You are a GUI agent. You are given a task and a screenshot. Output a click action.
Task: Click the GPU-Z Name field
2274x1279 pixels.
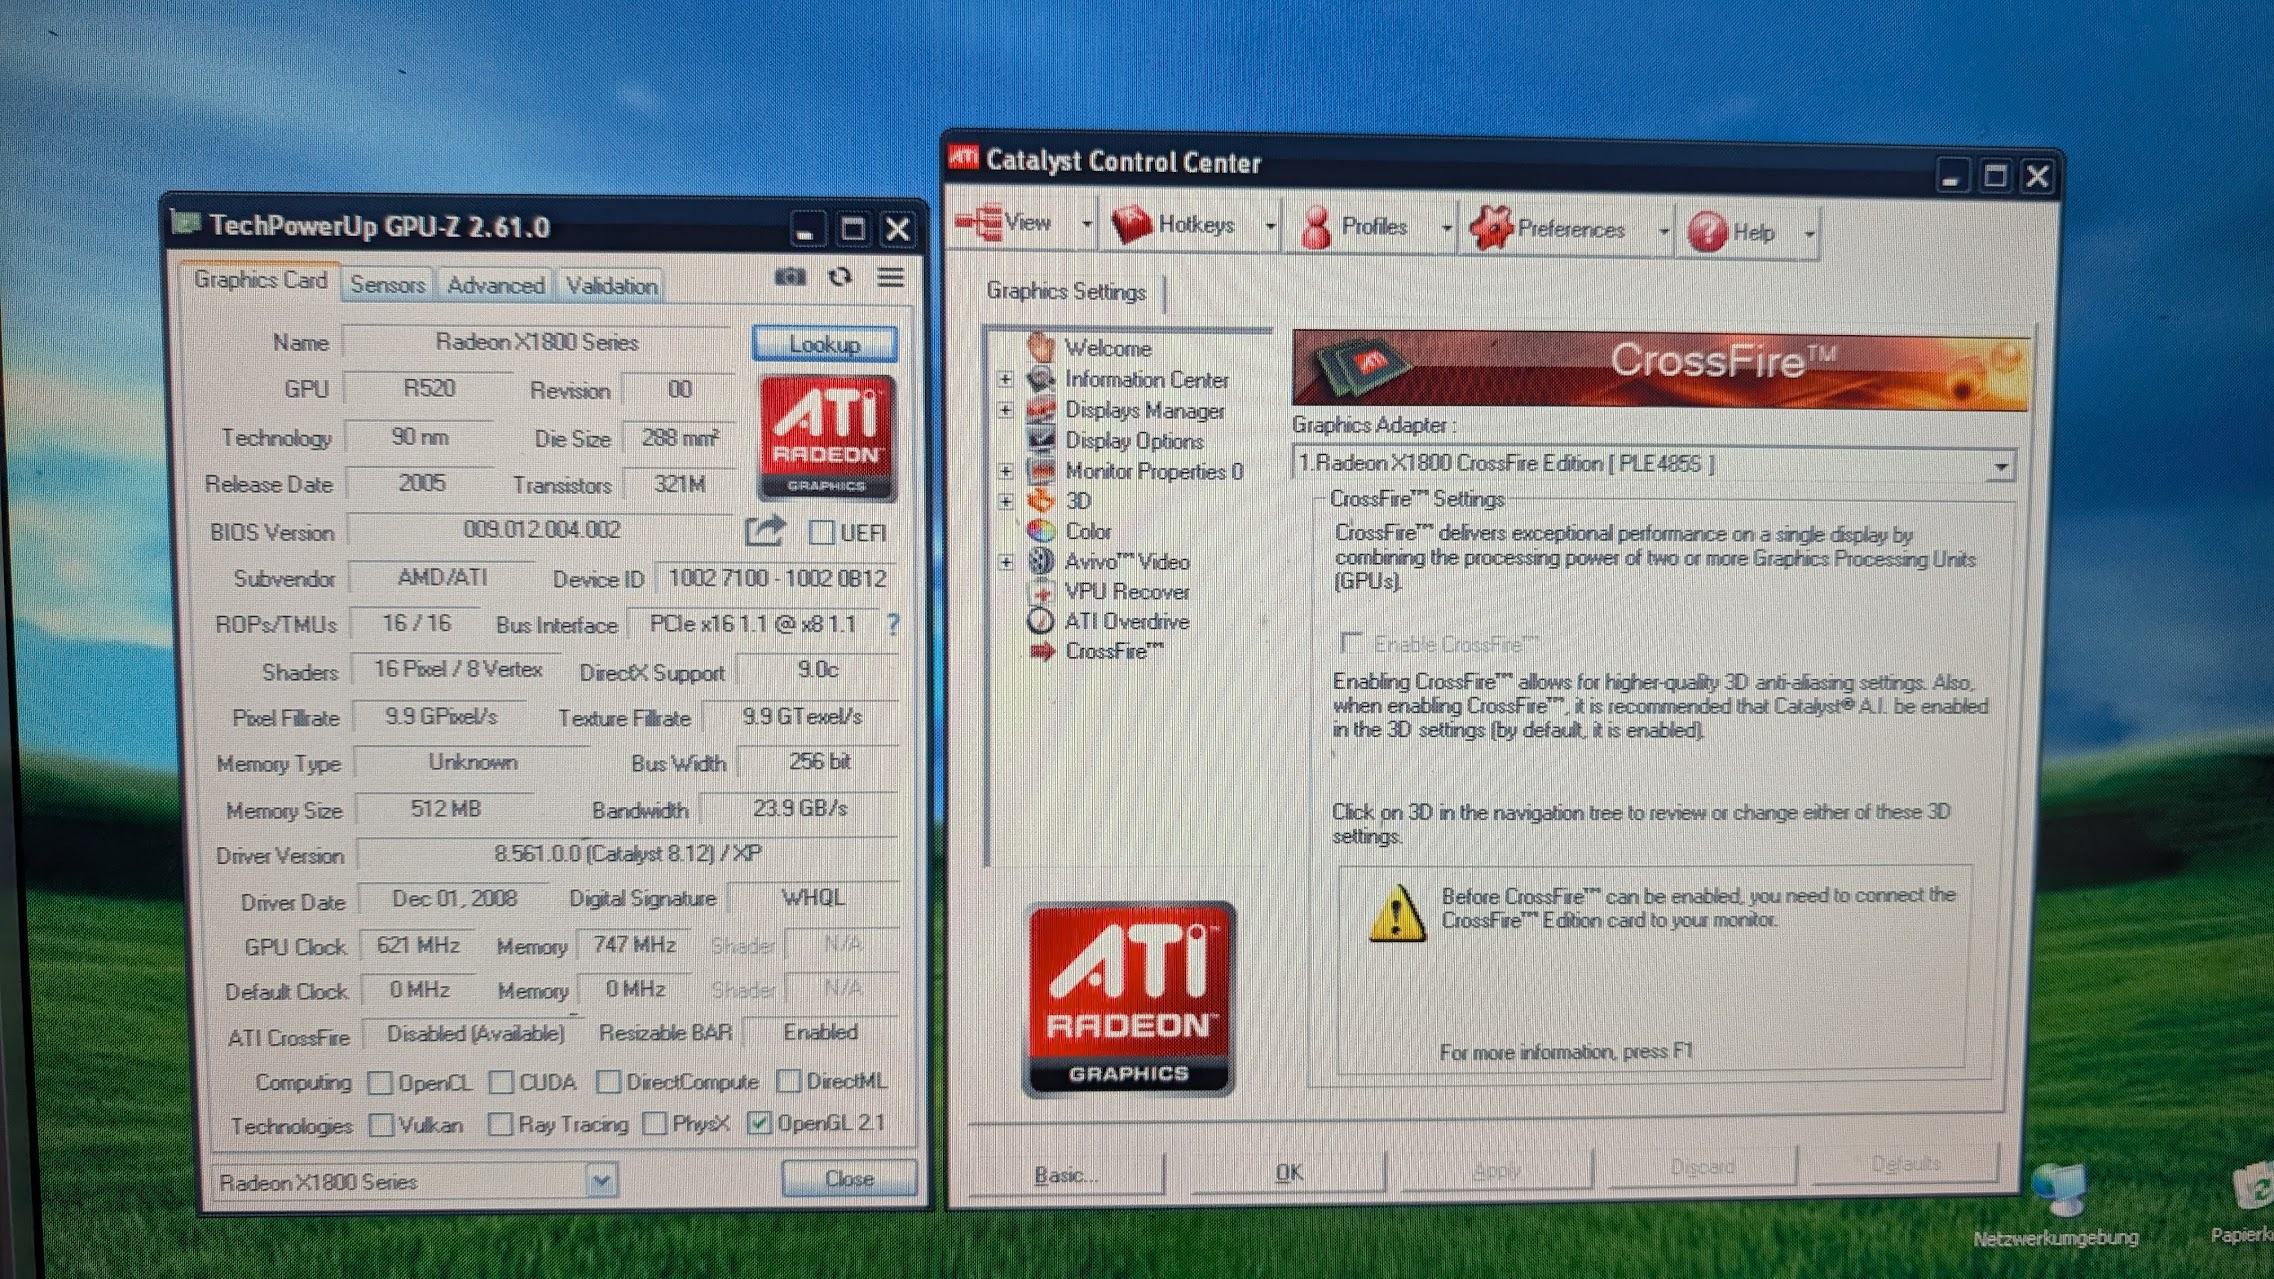(x=536, y=342)
